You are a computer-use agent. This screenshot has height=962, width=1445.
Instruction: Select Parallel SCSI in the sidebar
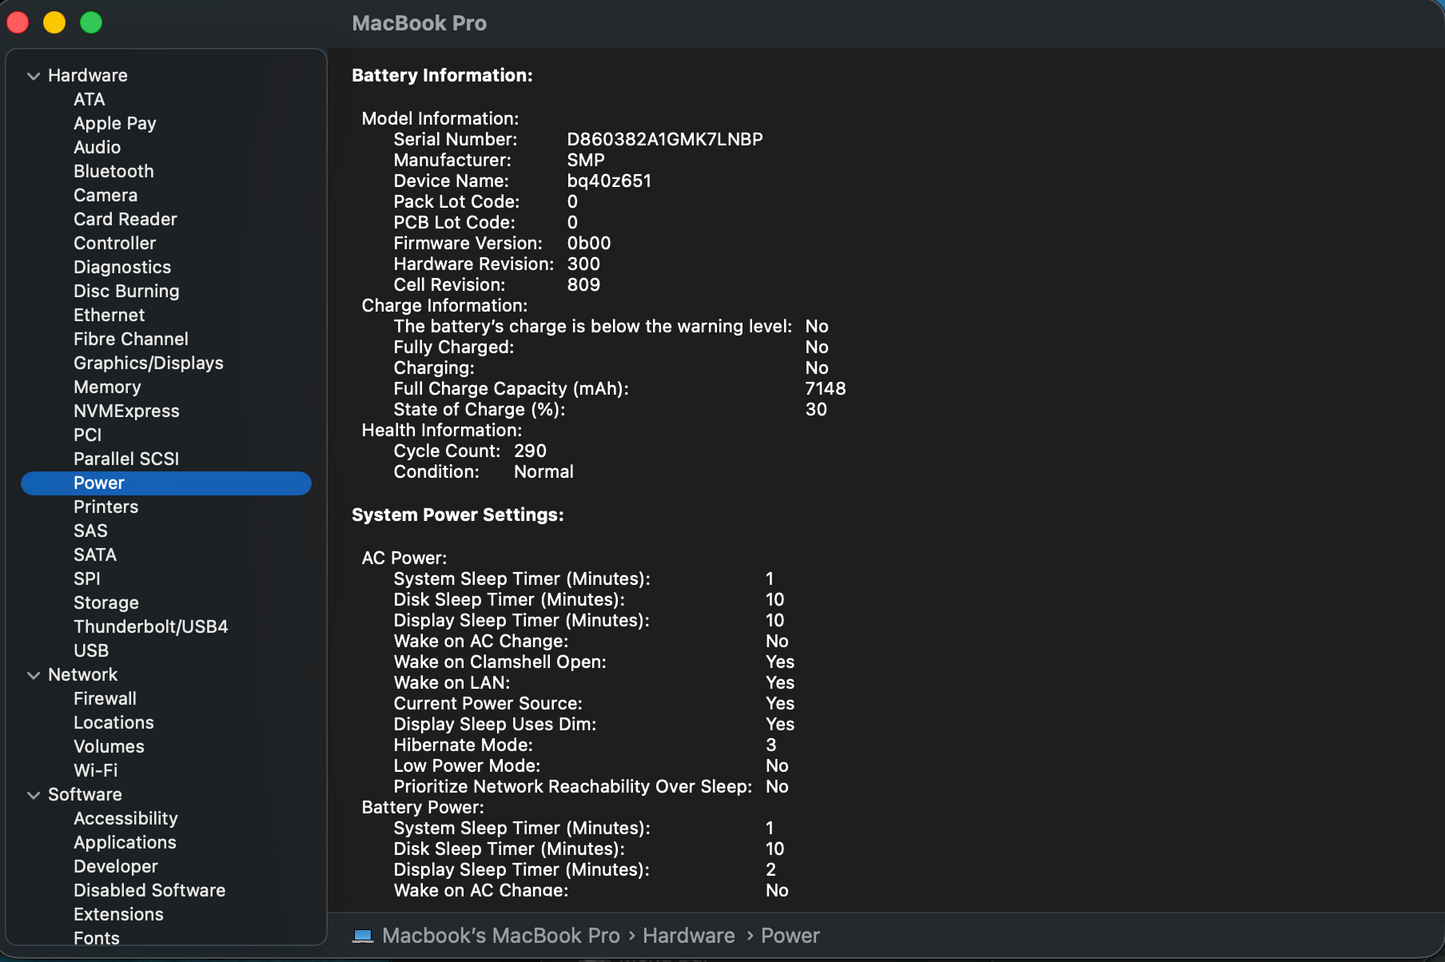pos(126,459)
